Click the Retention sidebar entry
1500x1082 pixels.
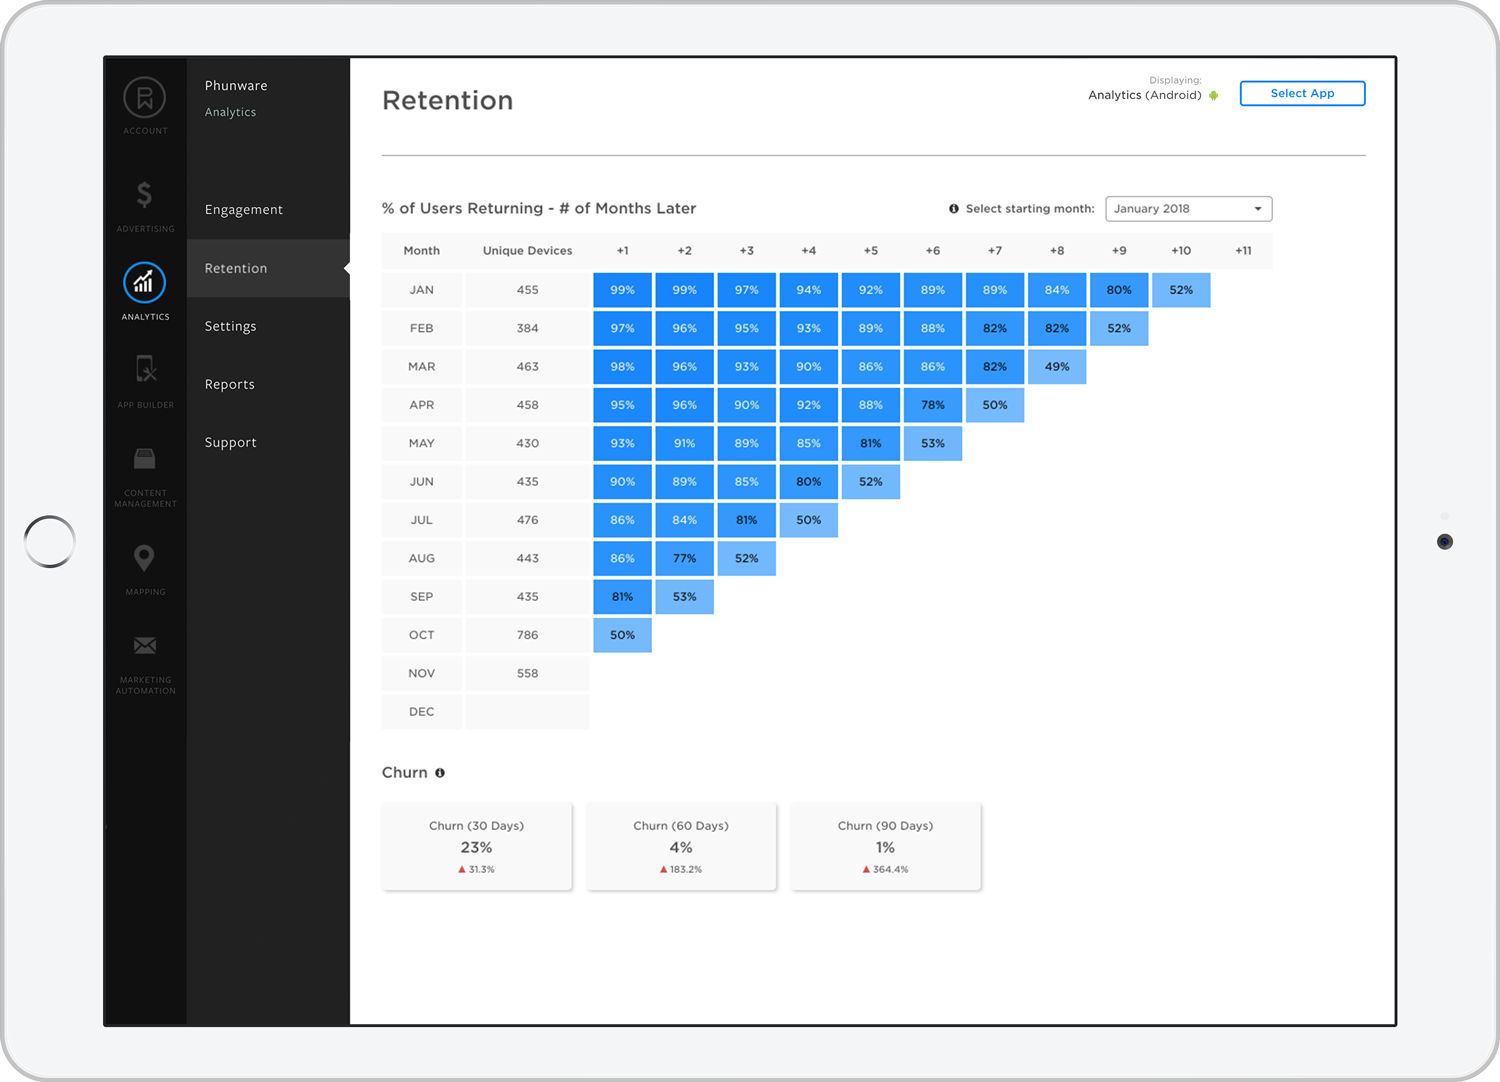[236, 268]
